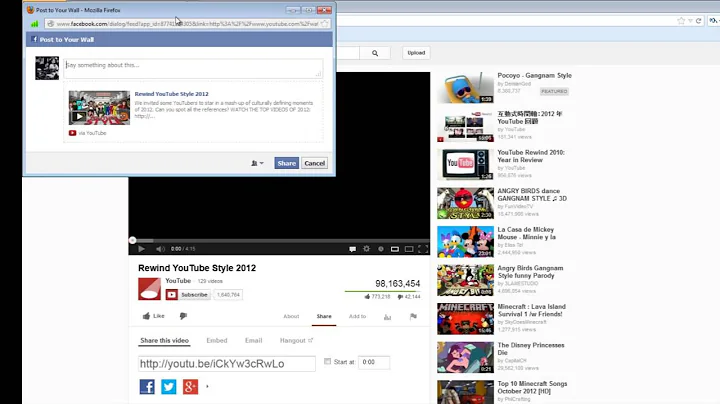Click the 98,163,454 view count
The height and width of the screenshot is (404, 720).
point(398,283)
